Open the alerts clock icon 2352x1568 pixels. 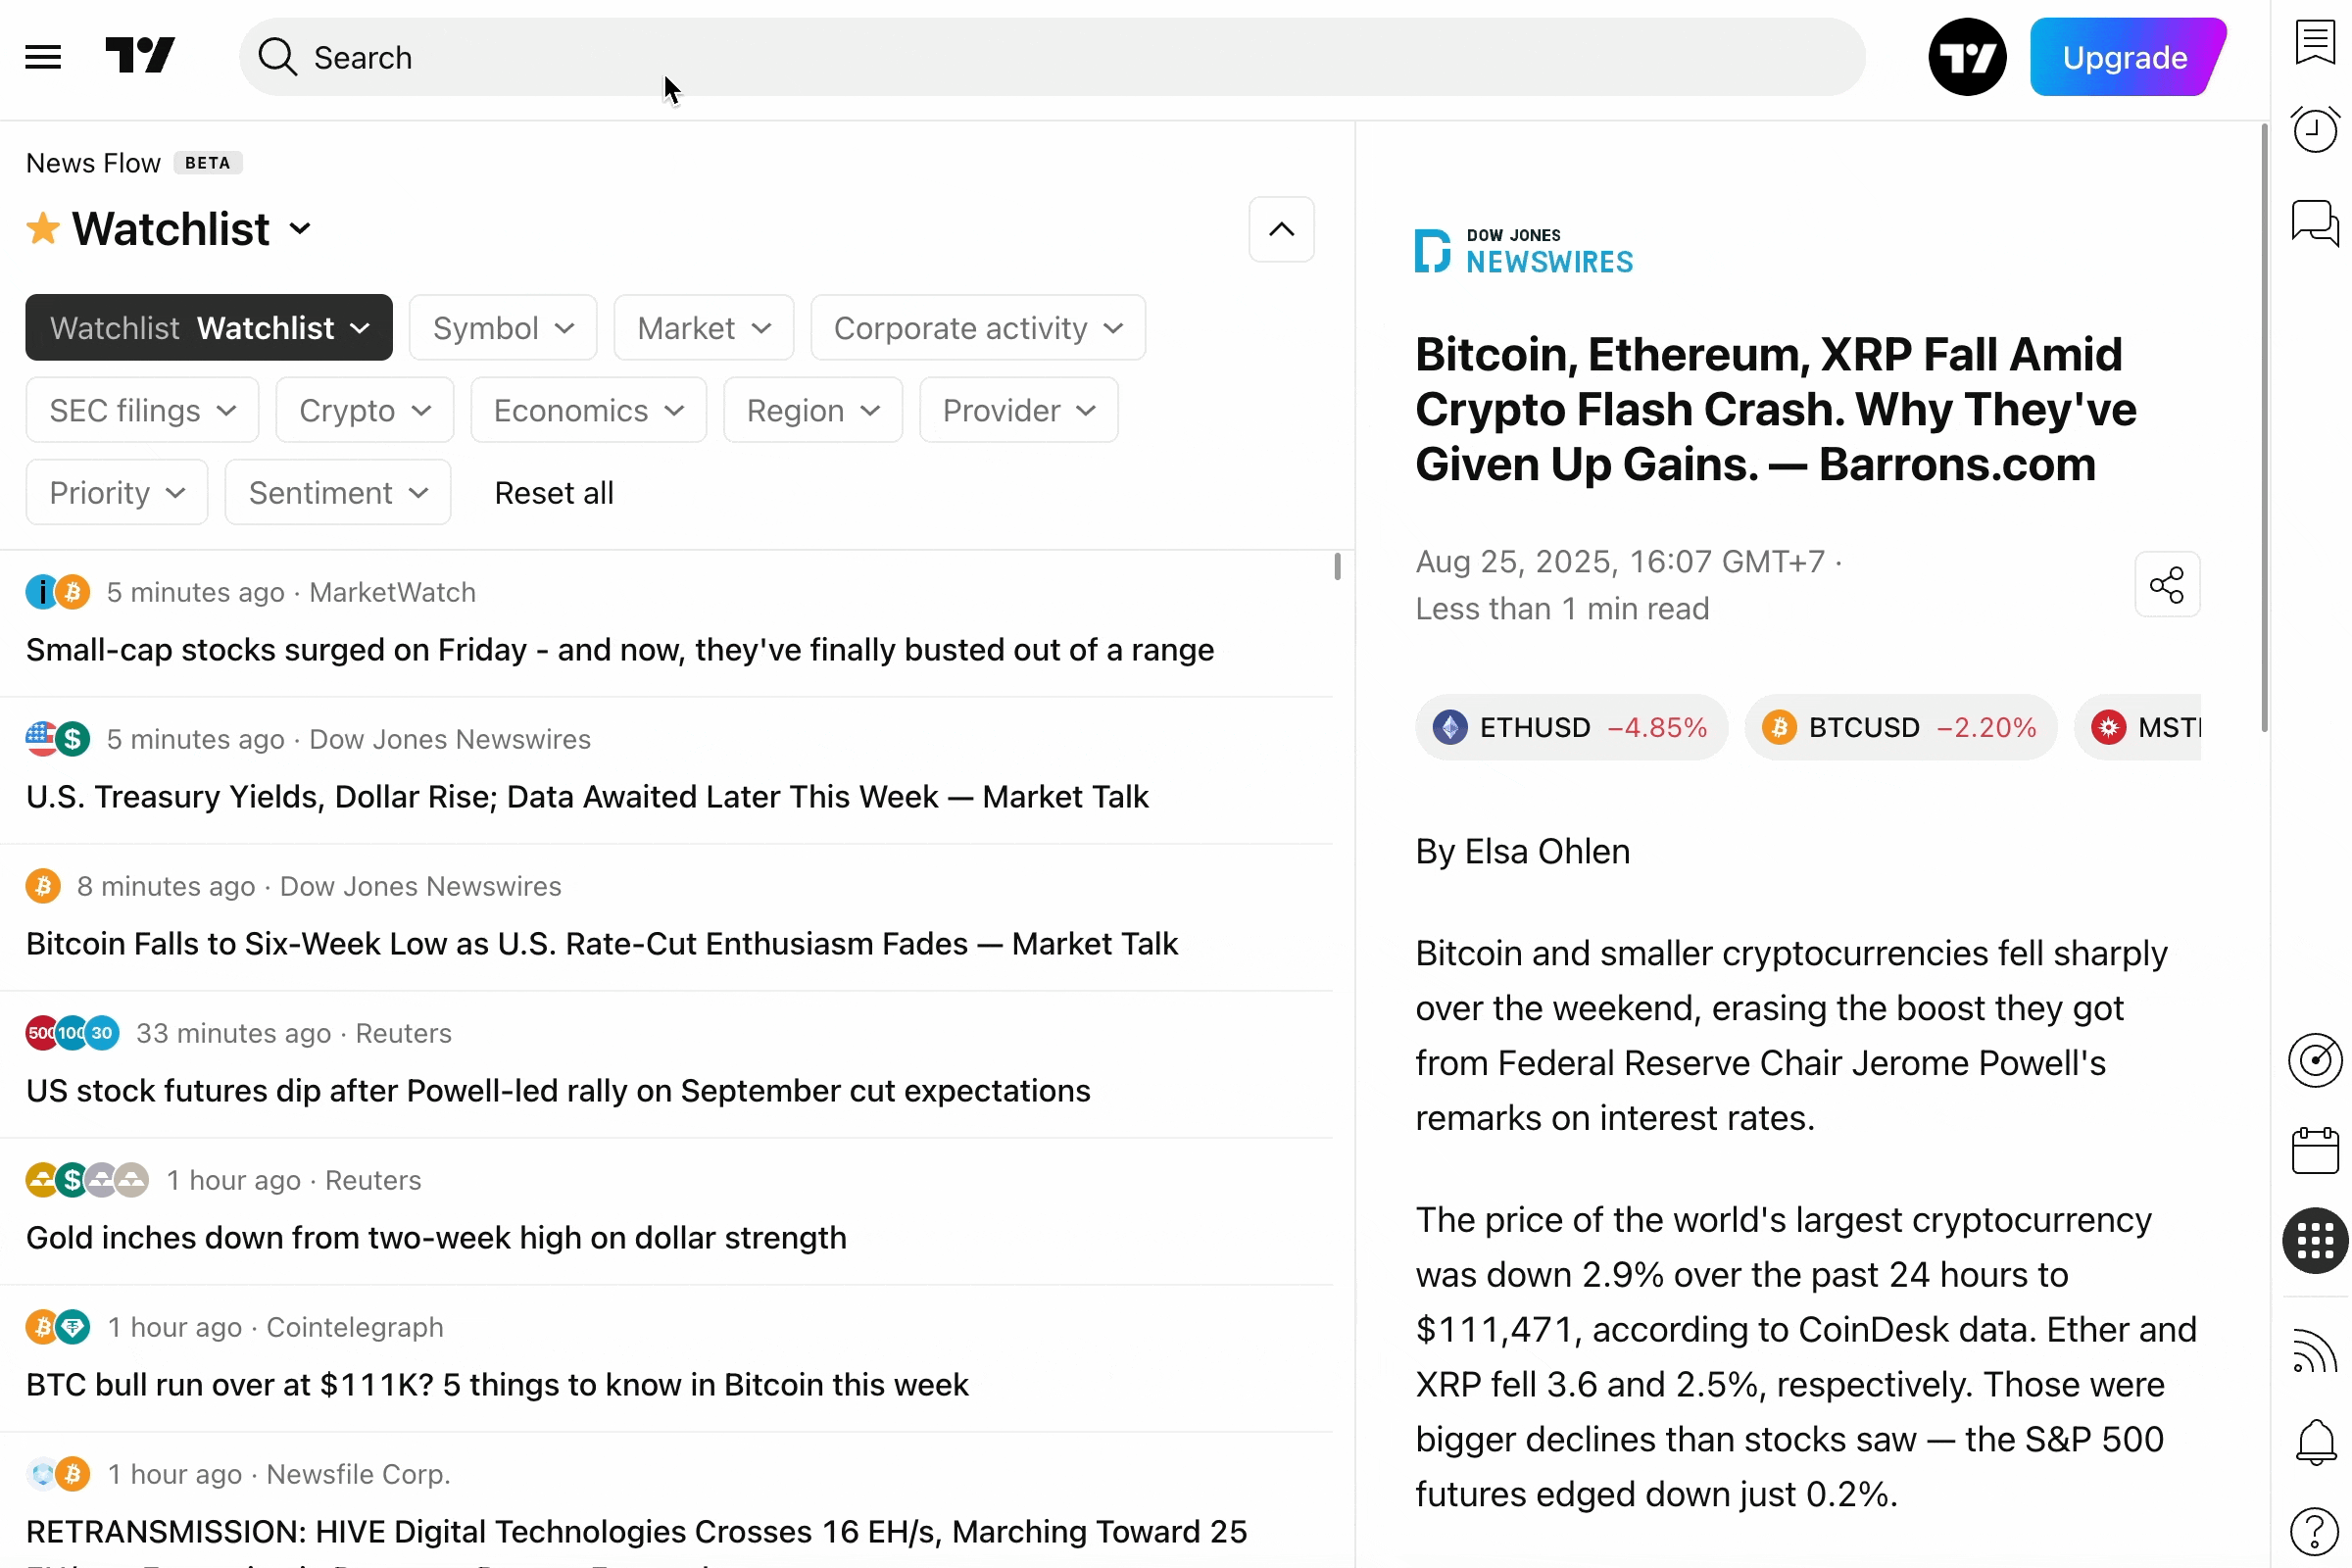click(x=2314, y=130)
